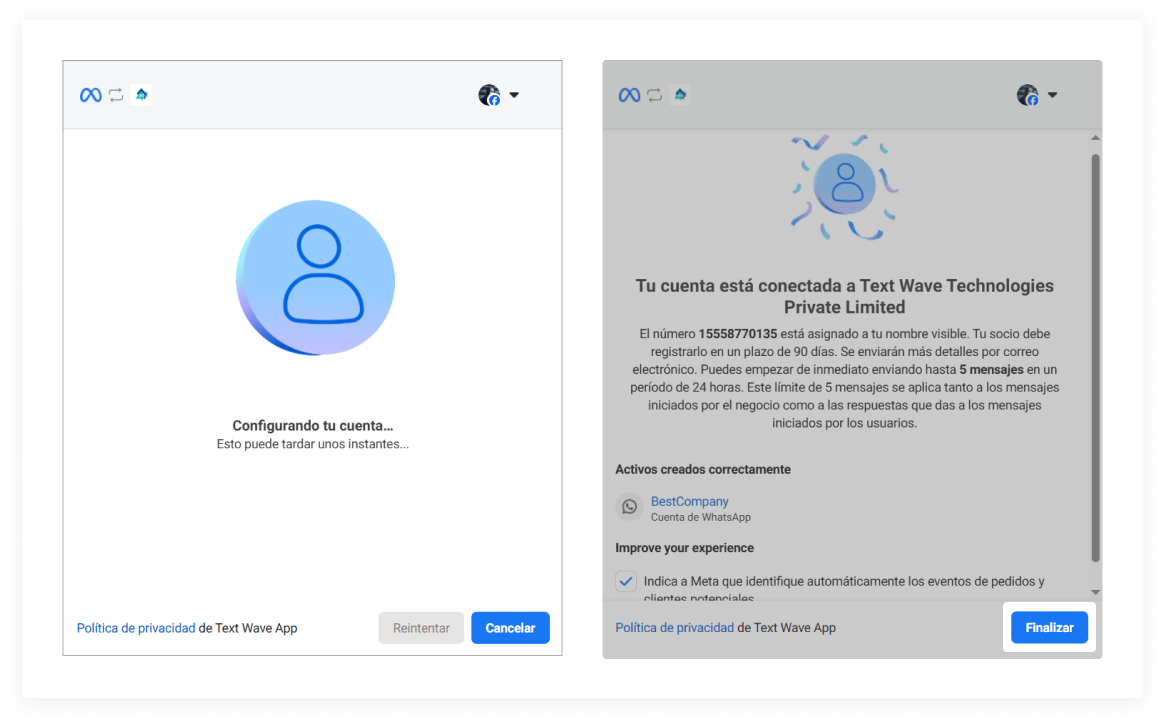Viewport: 1165px width, 722px height.
Task: Click the Text Wave app icon in left dialog
Action: [x=141, y=95]
